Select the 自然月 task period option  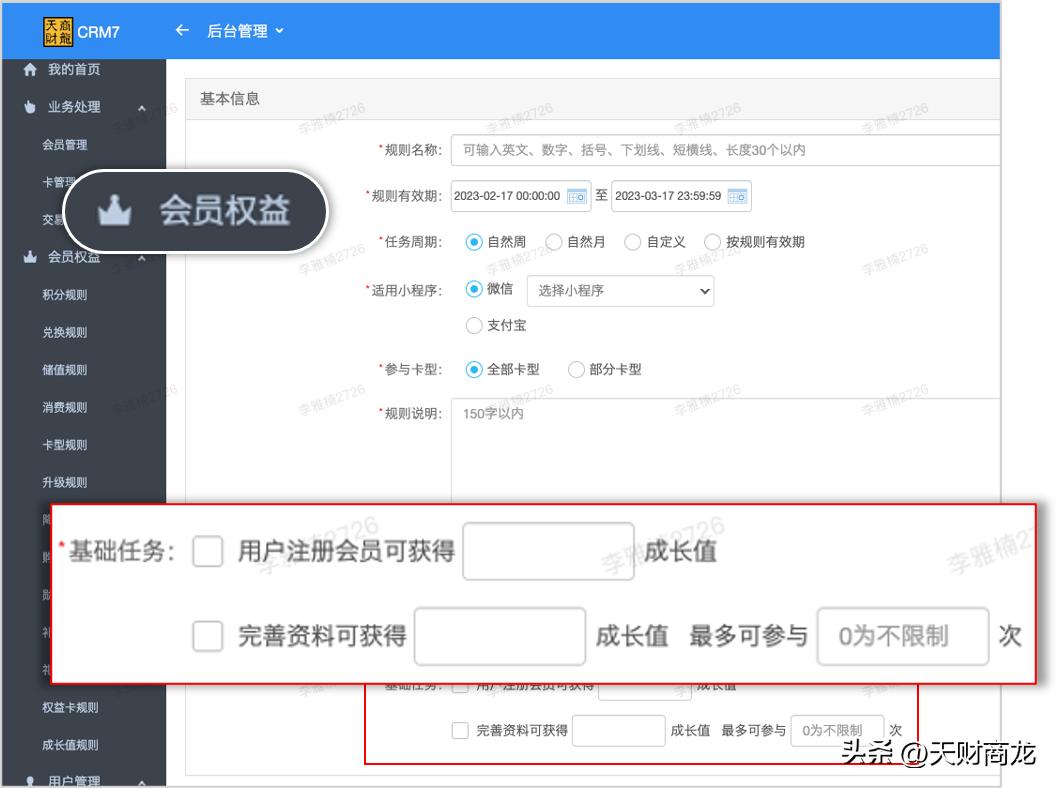click(555, 242)
